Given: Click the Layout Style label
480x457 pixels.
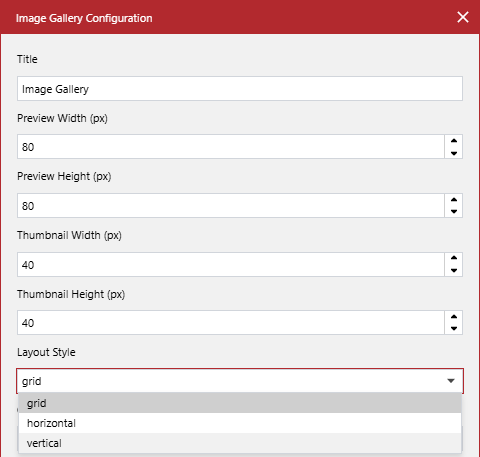Looking at the screenshot, I should pyautogui.click(x=46, y=352).
